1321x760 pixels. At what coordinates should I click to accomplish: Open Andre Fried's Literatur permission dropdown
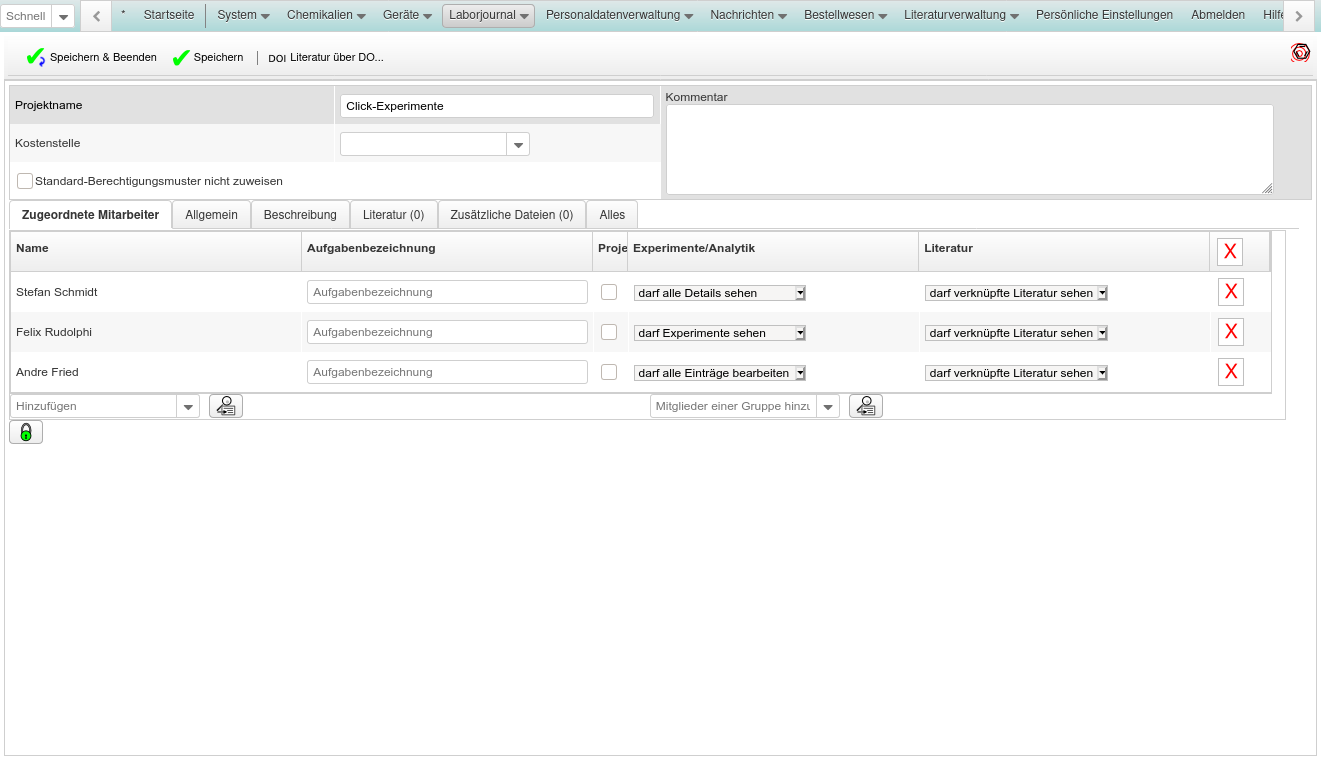pyautogui.click(x=1016, y=373)
